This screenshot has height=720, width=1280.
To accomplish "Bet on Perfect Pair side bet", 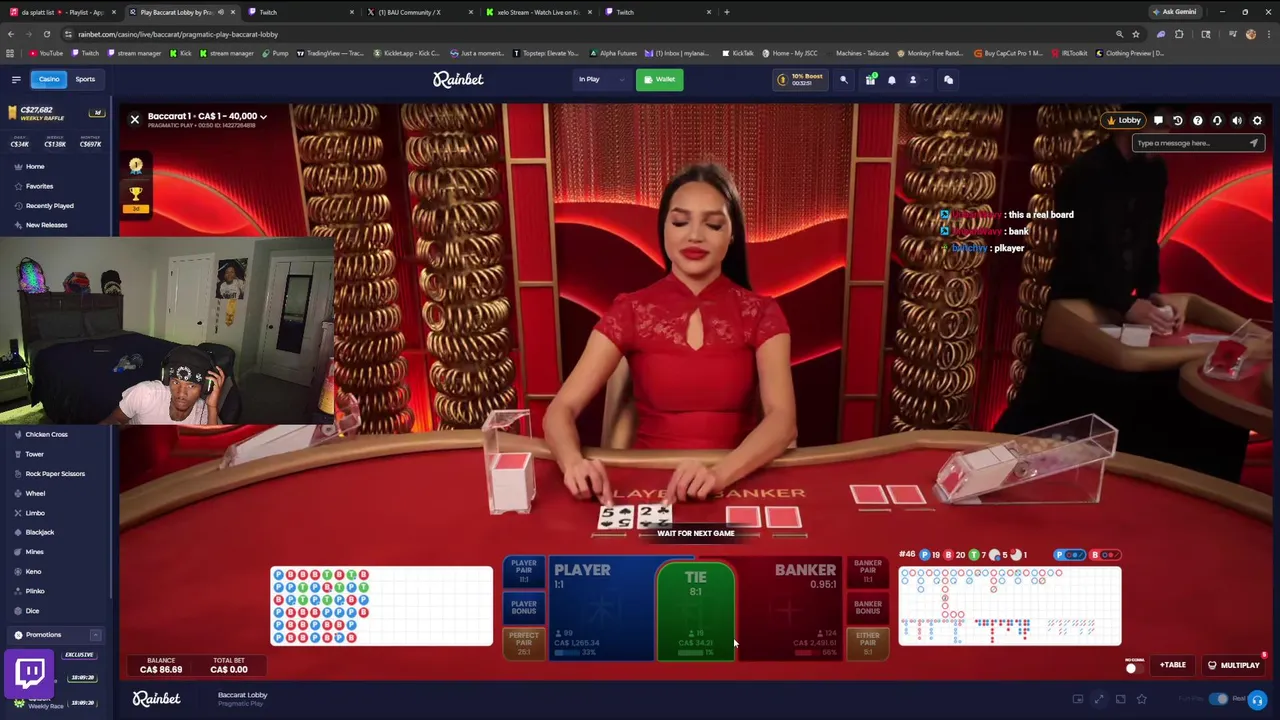I will 523,643.
